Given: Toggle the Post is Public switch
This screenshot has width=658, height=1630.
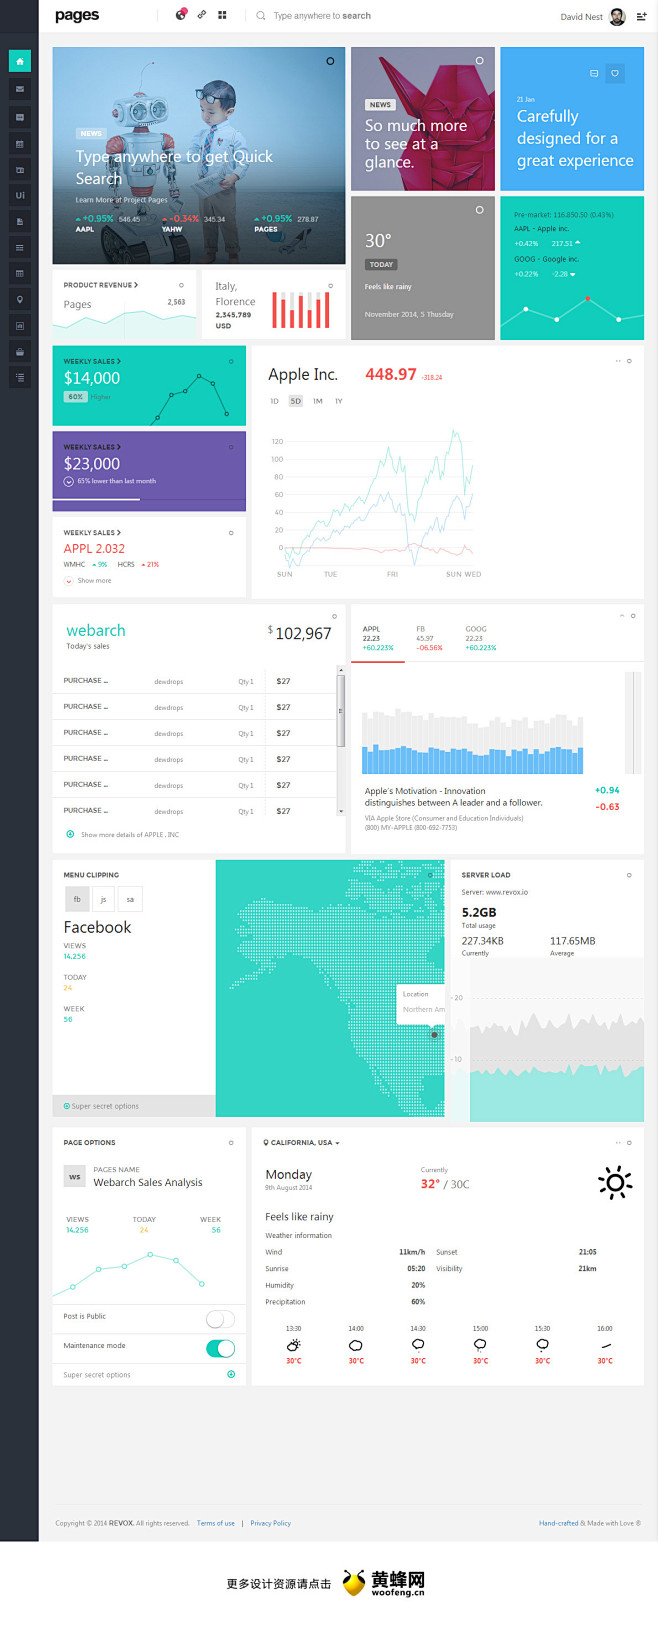Looking at the screenshot, I should pos(220,1319).
